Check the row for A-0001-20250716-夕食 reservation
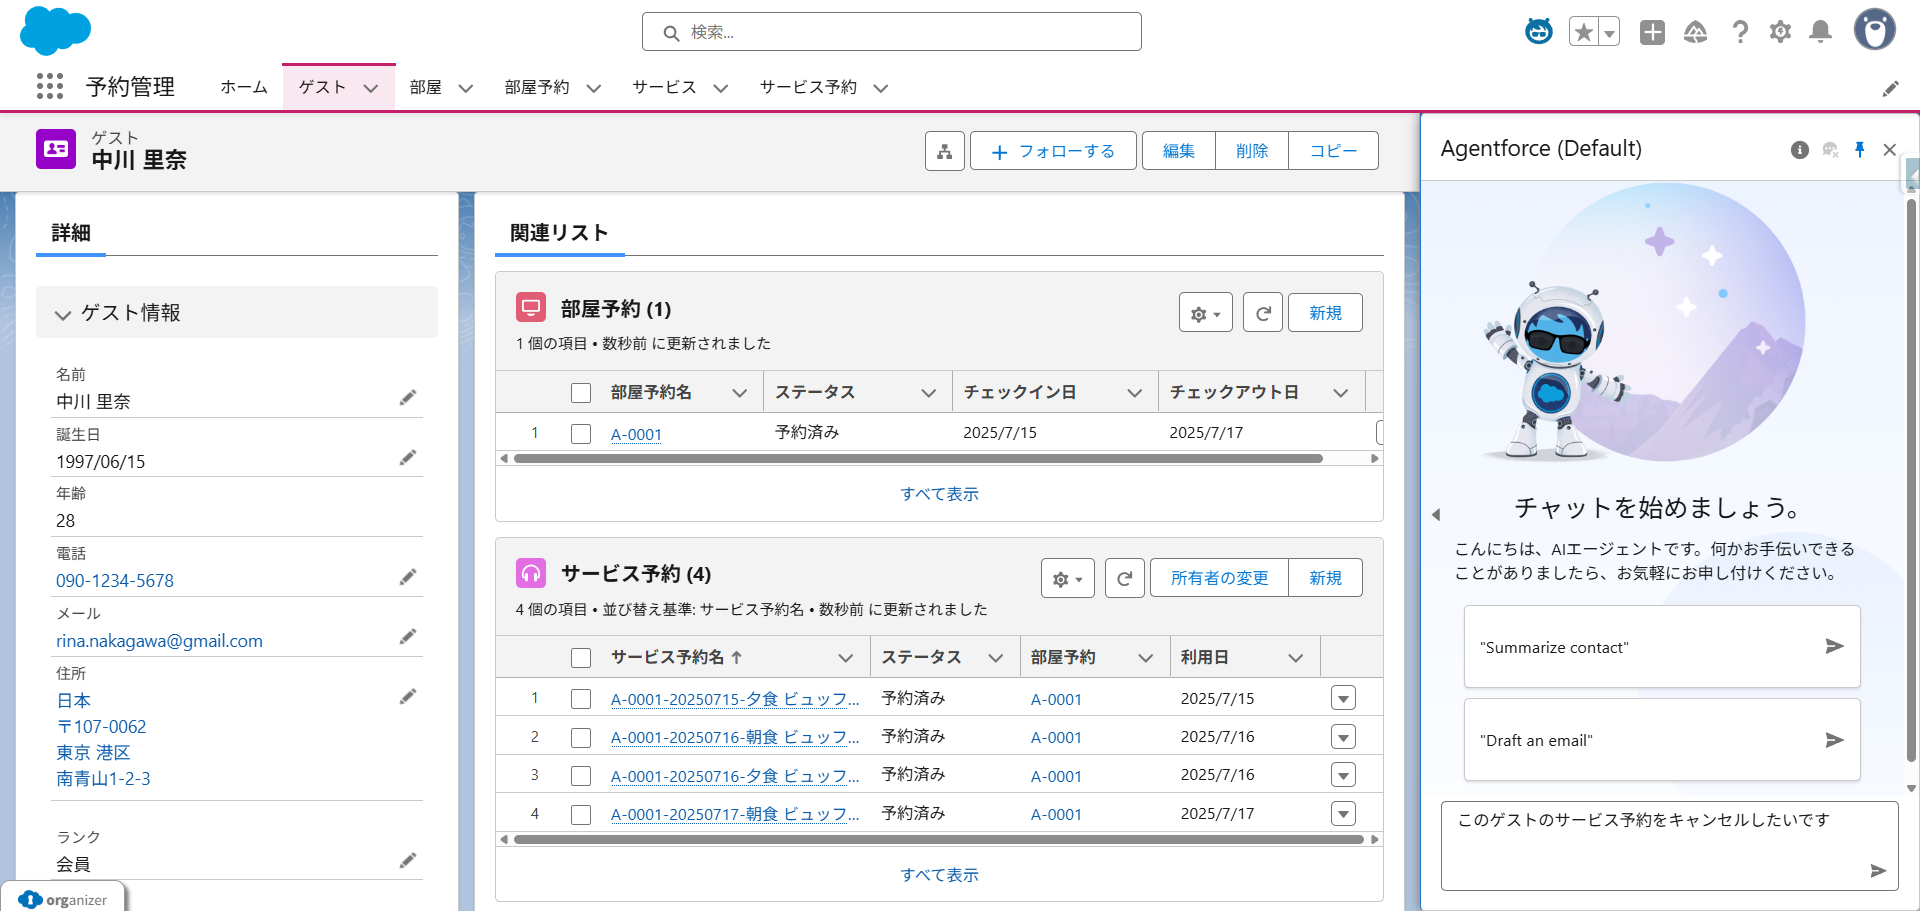Image resolution: width=1920 pixels, height=911 pixels. tap(581, 775)
